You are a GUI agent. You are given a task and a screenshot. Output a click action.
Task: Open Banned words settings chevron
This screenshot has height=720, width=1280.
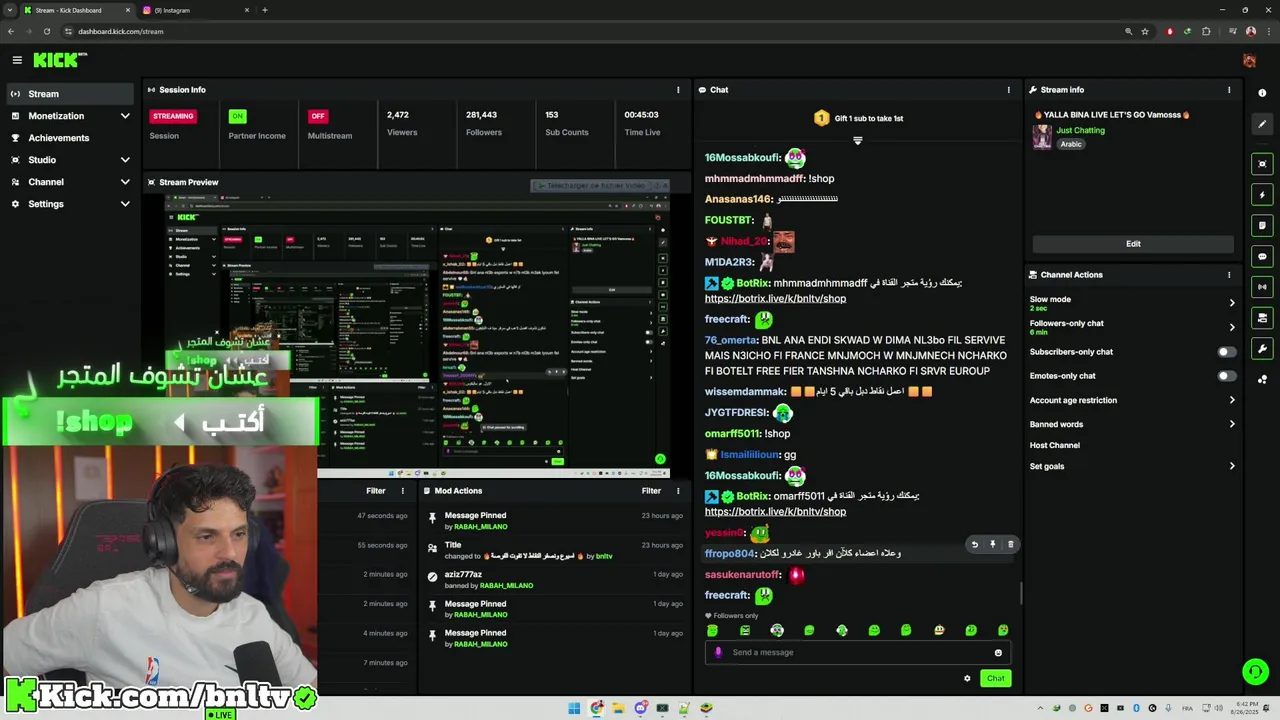1231,424
